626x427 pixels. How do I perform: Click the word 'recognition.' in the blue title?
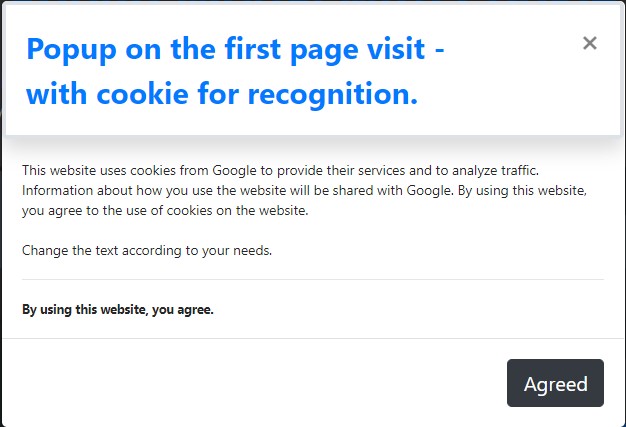point(333,95)
